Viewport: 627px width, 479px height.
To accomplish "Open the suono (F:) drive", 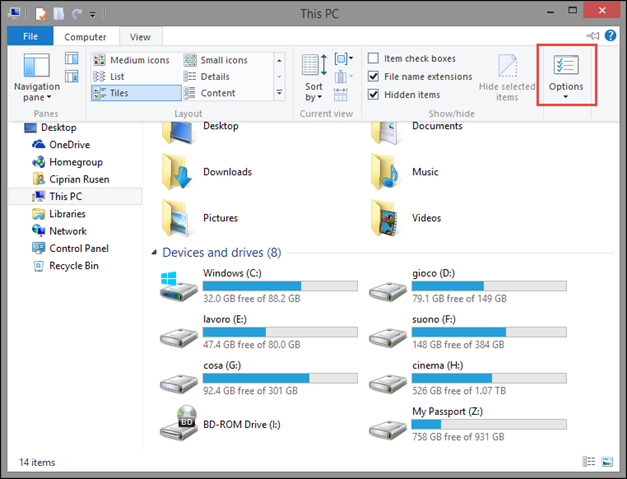I will pos(467,332).
